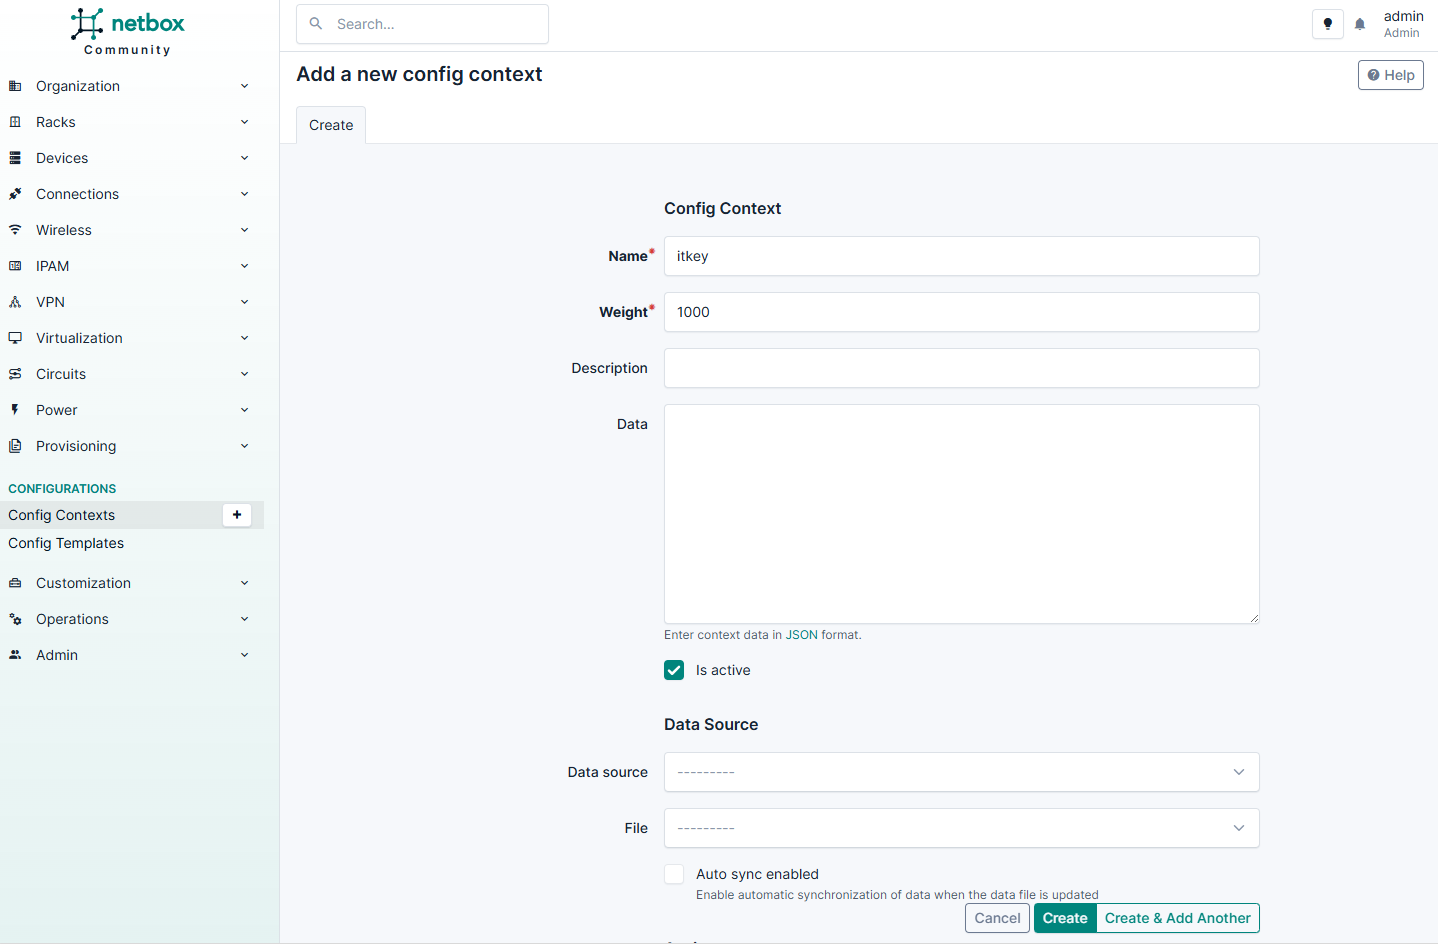Open the notifications bell icon
This screenshot has height=944, width=1438.
[x=1360, y=24]
